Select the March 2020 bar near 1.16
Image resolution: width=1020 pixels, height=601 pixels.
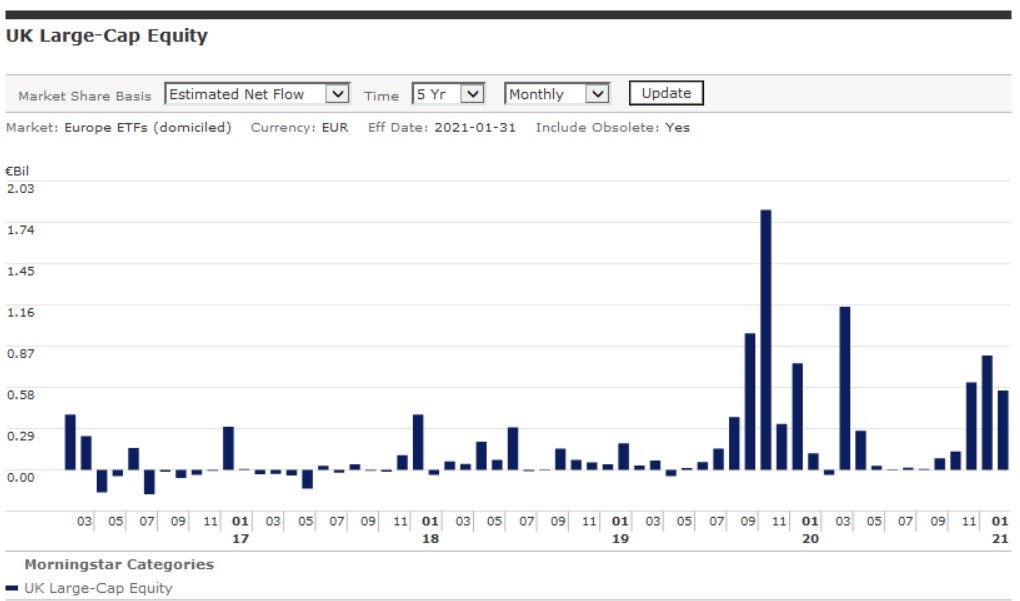coord(845,388)
